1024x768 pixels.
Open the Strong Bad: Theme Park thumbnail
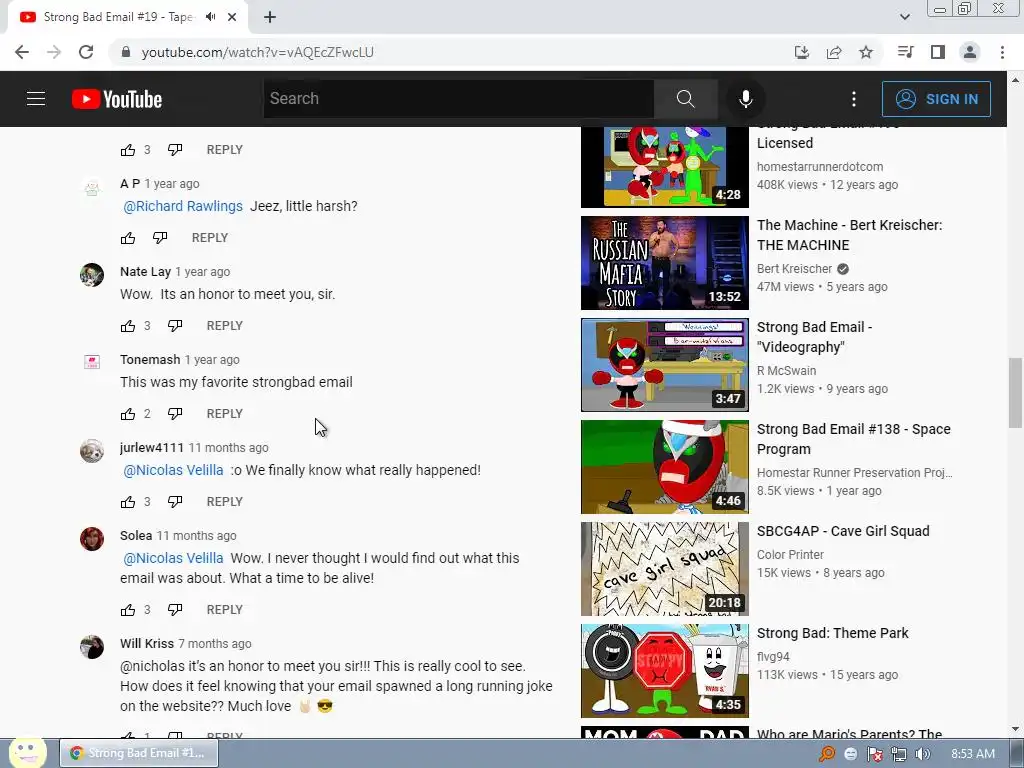[x=665, y=671]
